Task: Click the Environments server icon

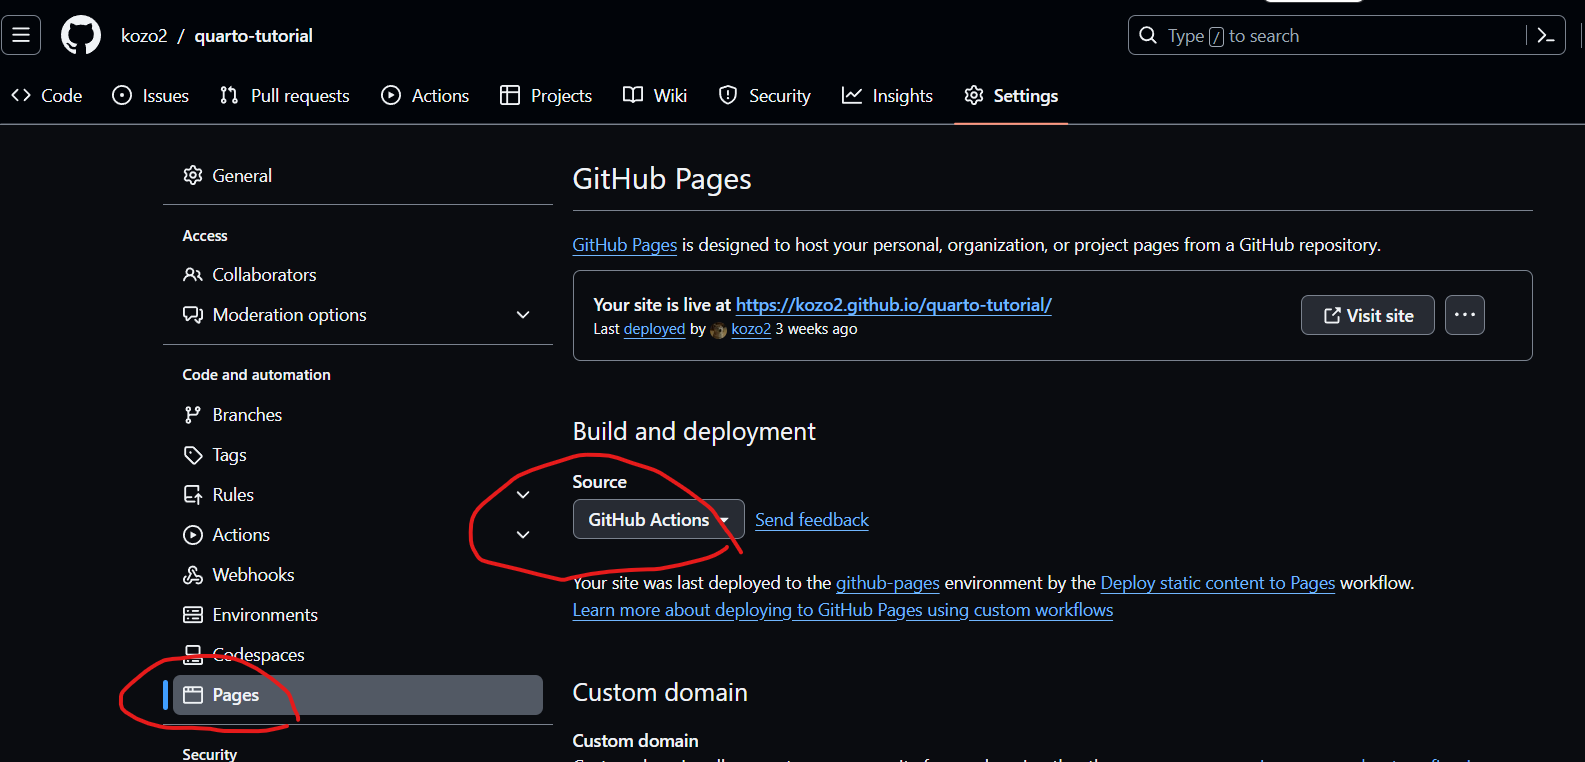Action: (193, 614)
